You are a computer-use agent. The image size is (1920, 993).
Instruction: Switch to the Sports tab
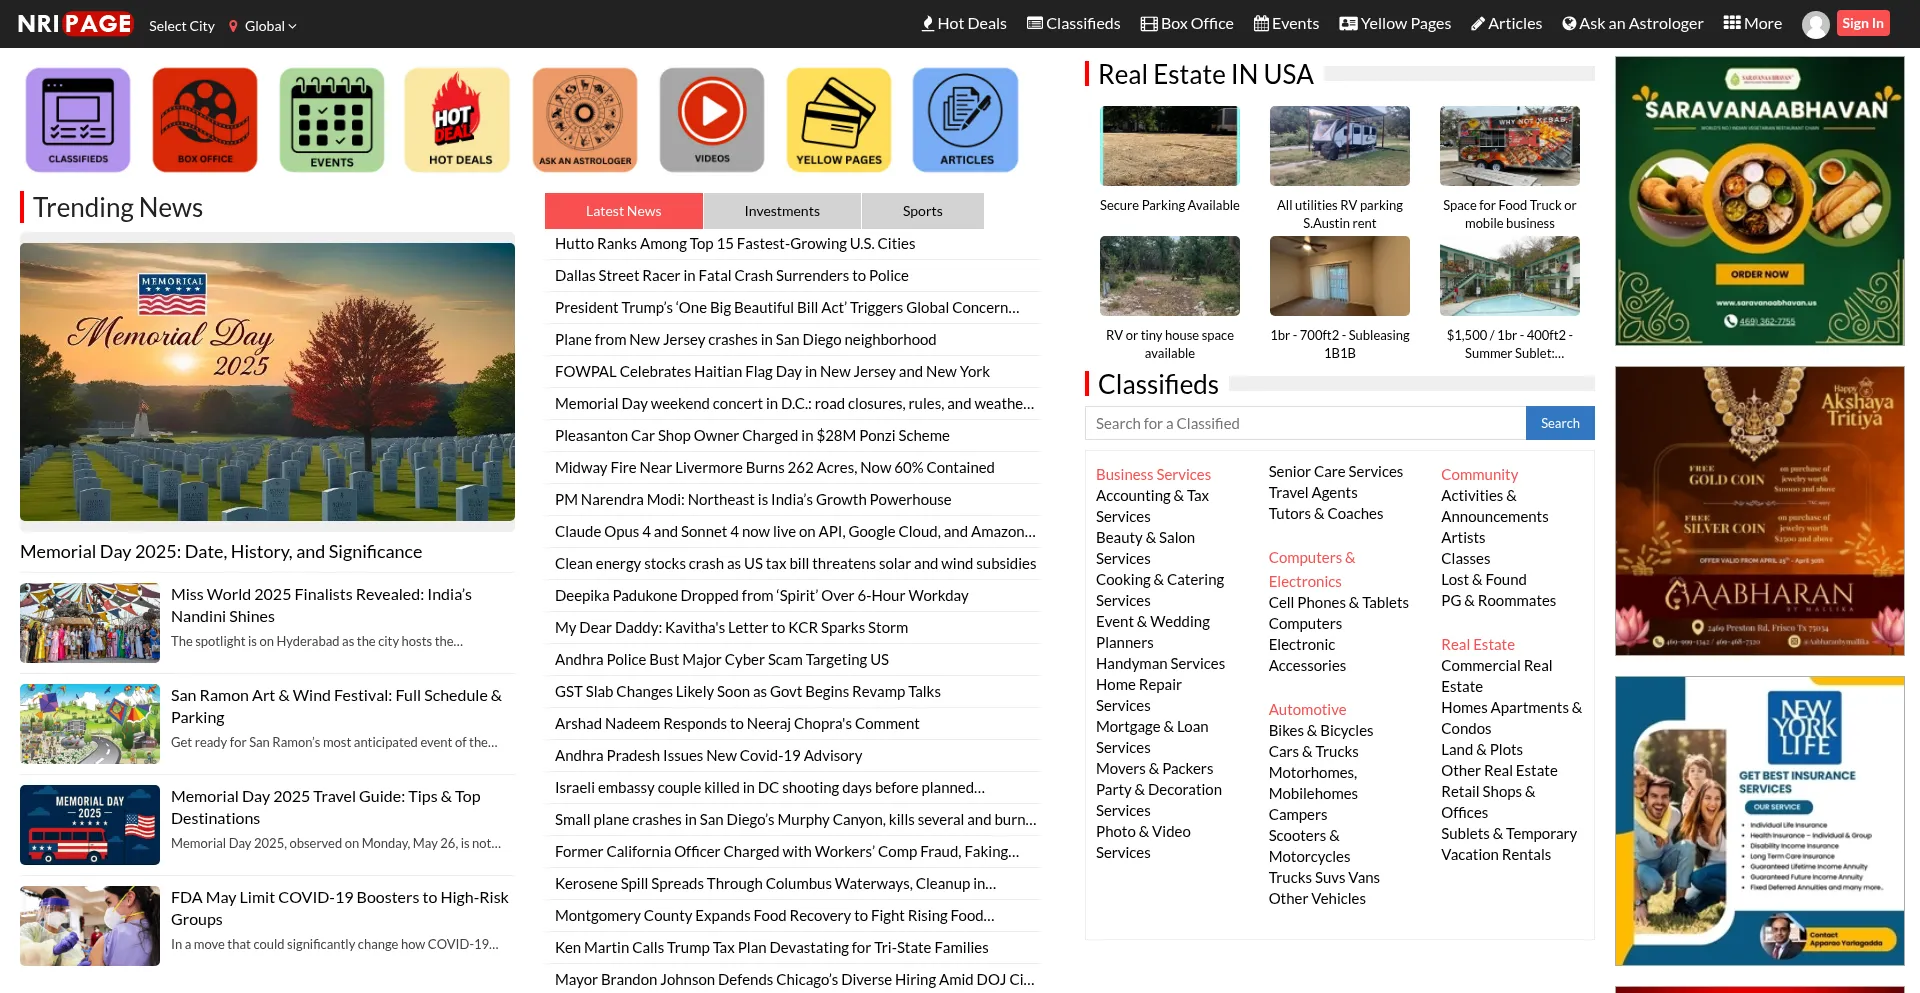922,211
